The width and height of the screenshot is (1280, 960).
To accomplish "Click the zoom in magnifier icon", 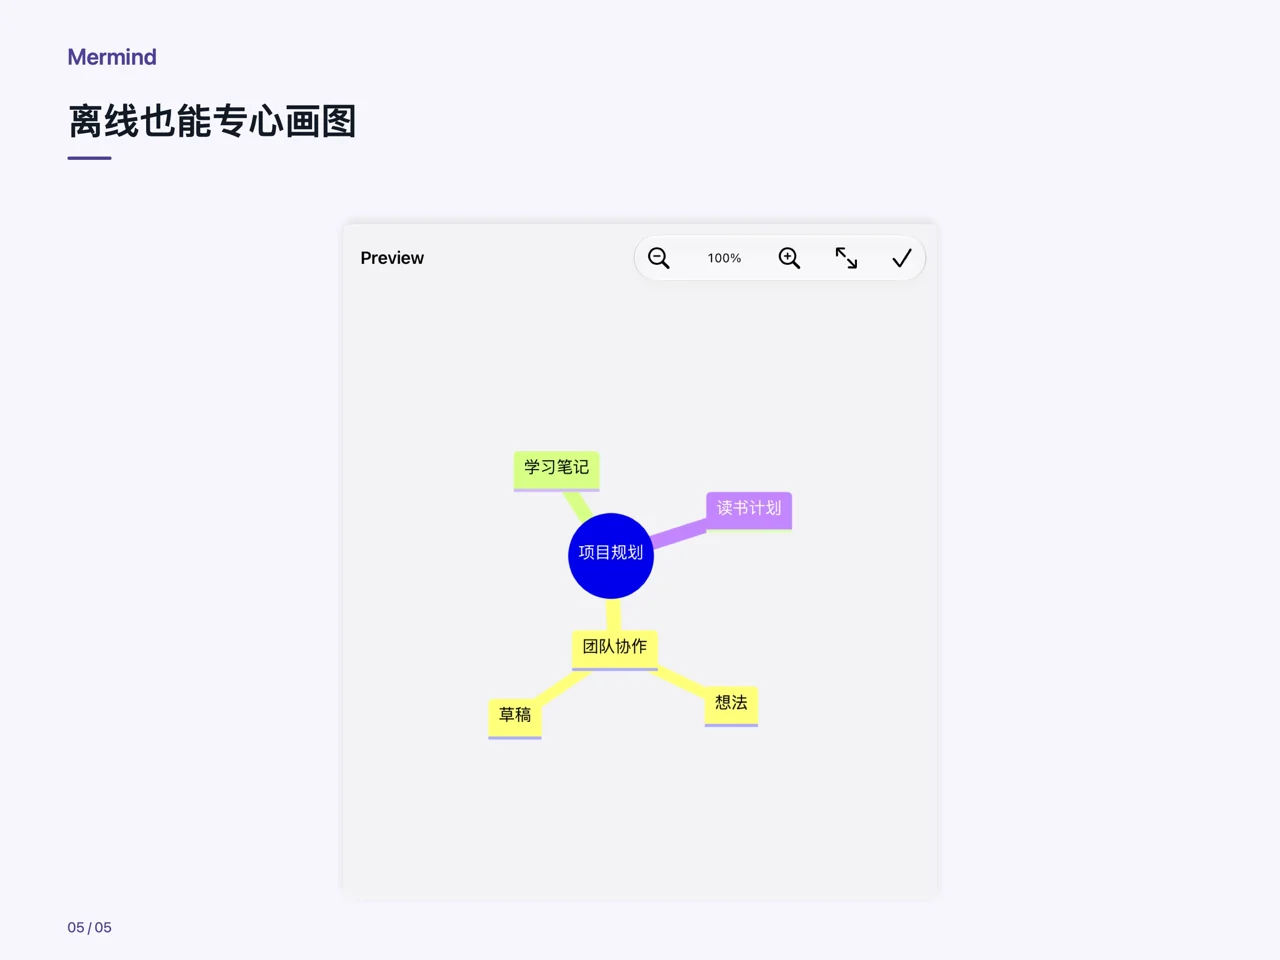I will coord(789,258).
